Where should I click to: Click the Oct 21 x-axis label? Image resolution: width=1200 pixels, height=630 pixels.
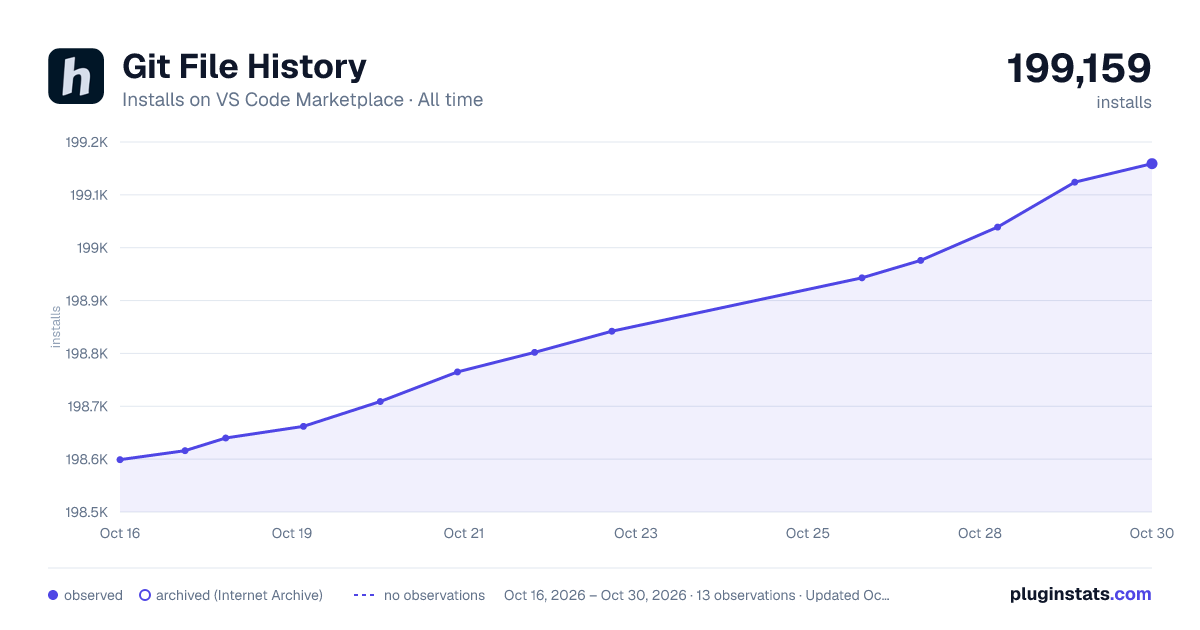pos(464,533)
